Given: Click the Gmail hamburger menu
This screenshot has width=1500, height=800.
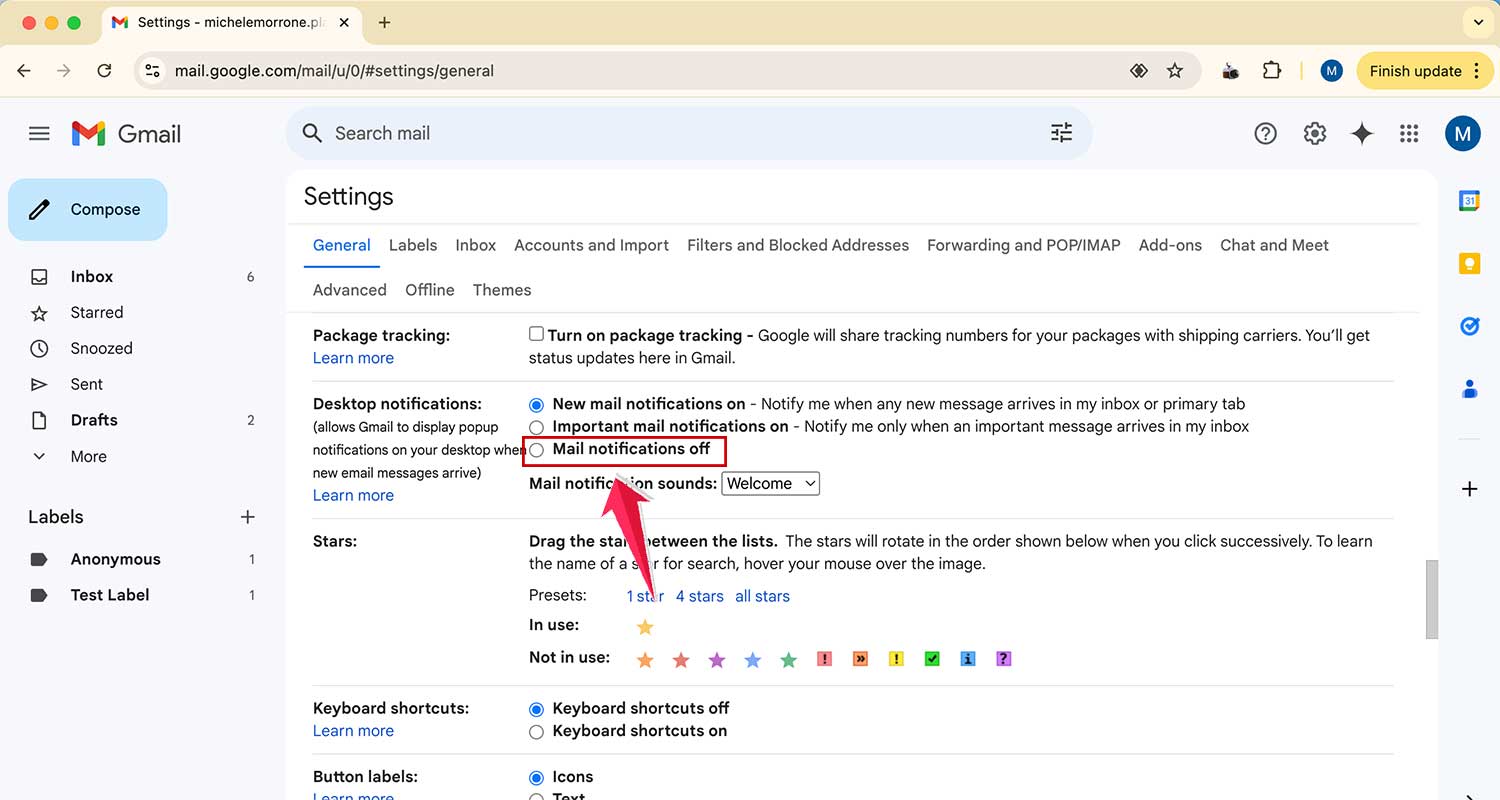Looking at the screenshot, I should point(39,132).
